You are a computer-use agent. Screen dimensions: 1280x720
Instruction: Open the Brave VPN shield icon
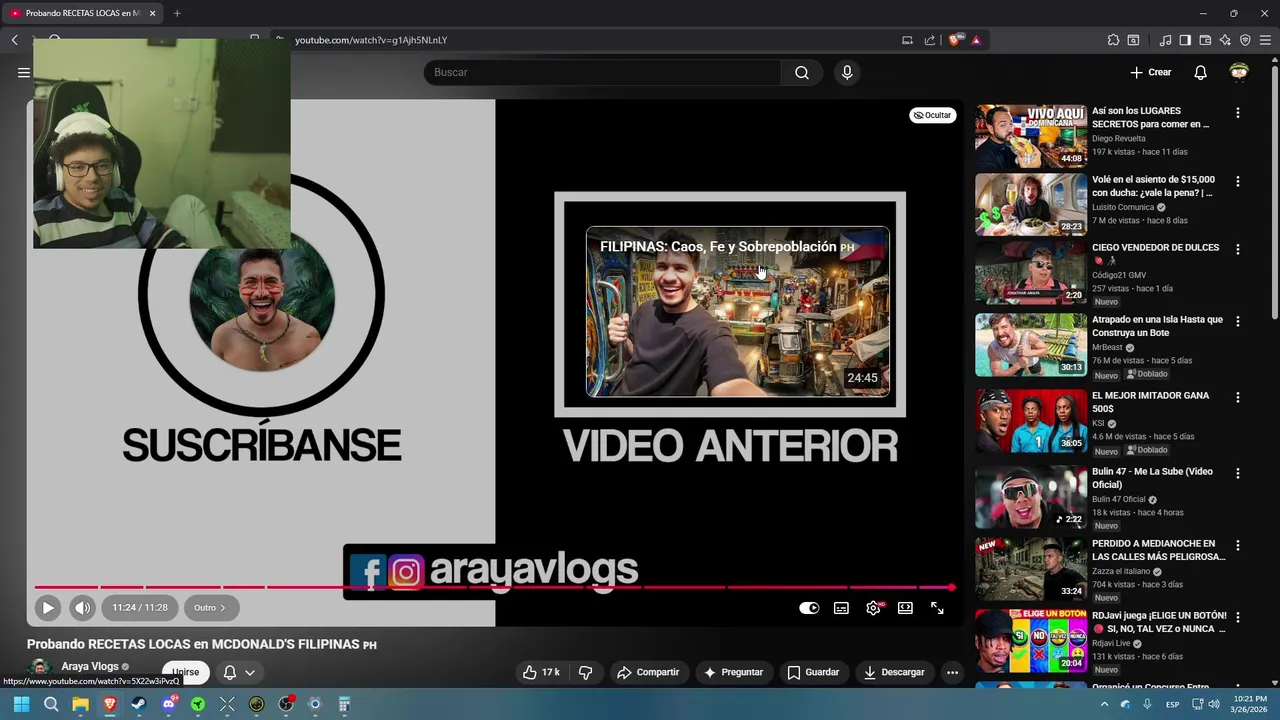(x=1245, y=40)
